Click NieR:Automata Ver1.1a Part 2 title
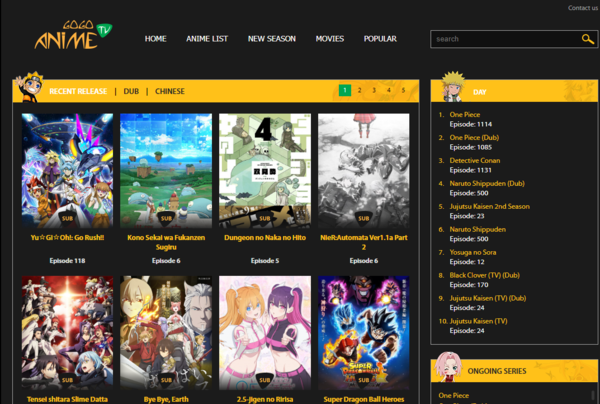Image resolution: width=600 pixels, height=404 pixels. (364, 242)
